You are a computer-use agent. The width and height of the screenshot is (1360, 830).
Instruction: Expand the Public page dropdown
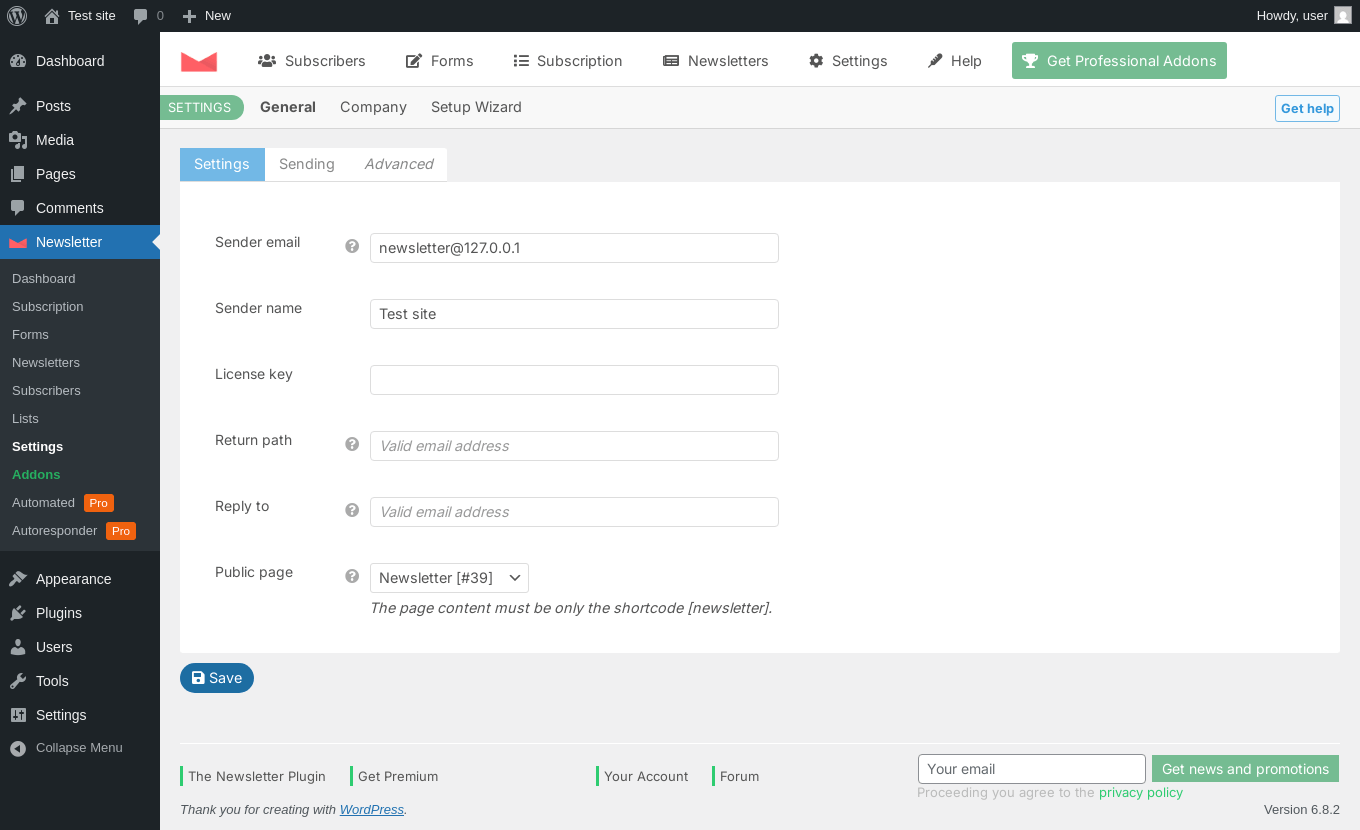(x=449, y=578)
